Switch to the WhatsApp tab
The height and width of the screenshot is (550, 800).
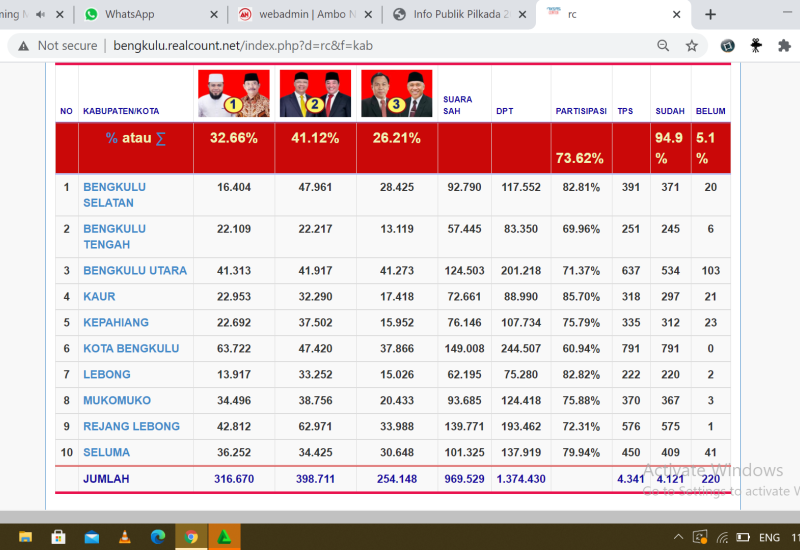pyautogui.click(x=151, y=14)
